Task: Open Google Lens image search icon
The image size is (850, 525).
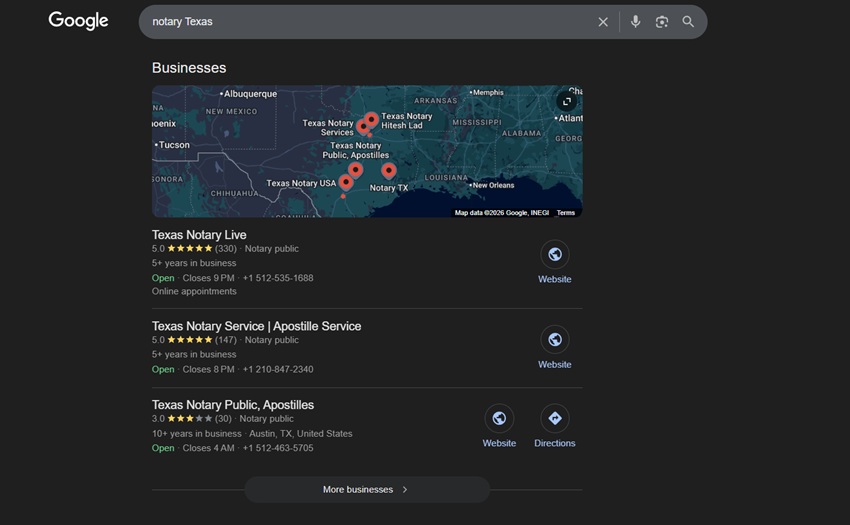Action: pos(661,22)
